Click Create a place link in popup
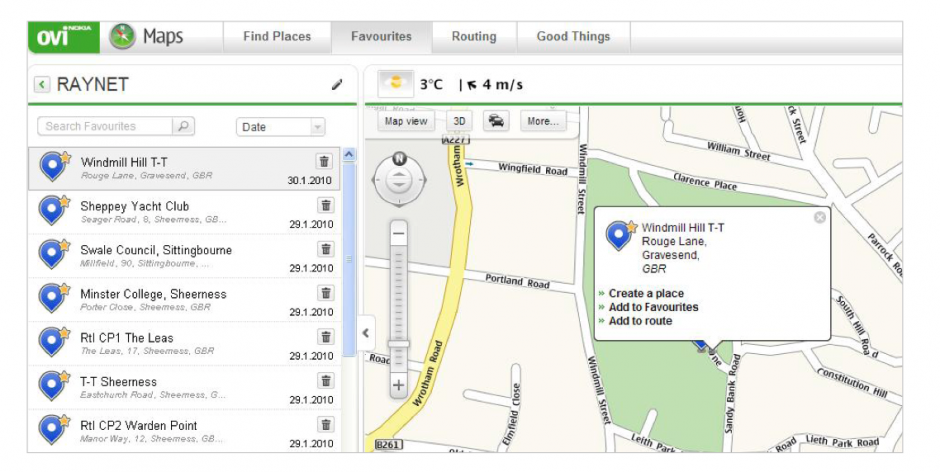940x472 pixels. (x=646, y=293)
